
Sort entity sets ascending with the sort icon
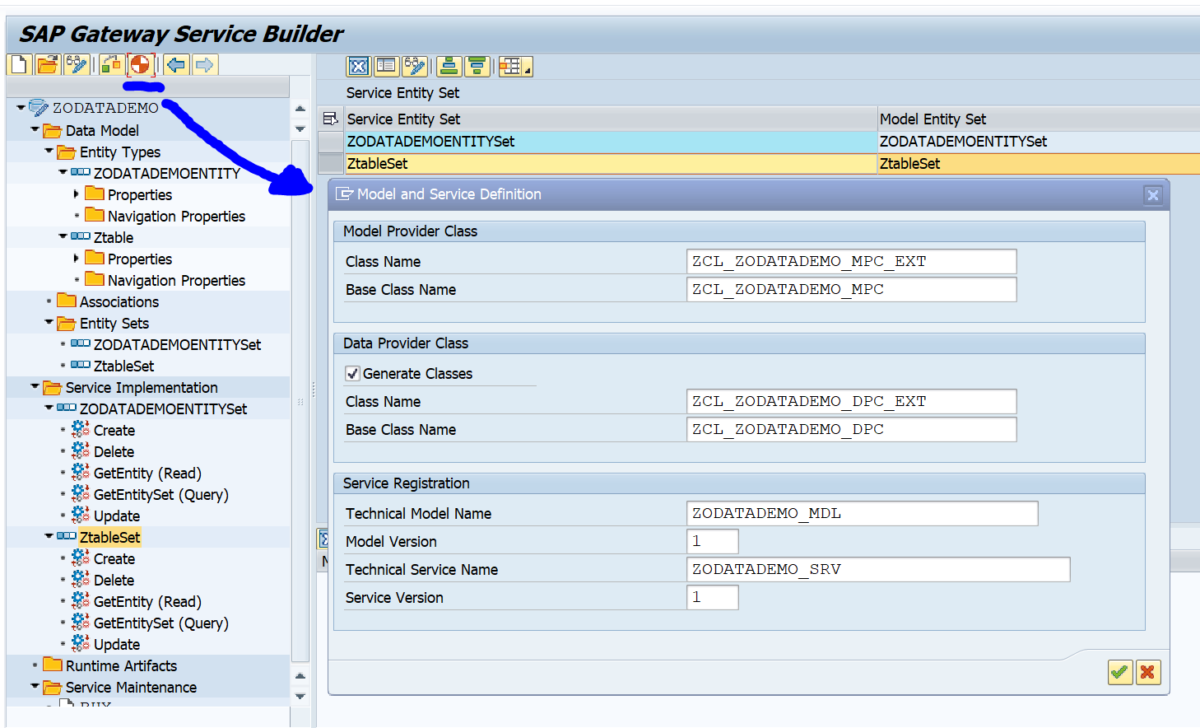[x=449, y=66]
